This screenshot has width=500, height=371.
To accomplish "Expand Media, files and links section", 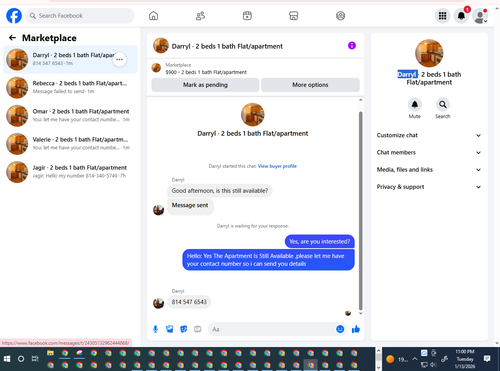I will click(x=429, y=170).
